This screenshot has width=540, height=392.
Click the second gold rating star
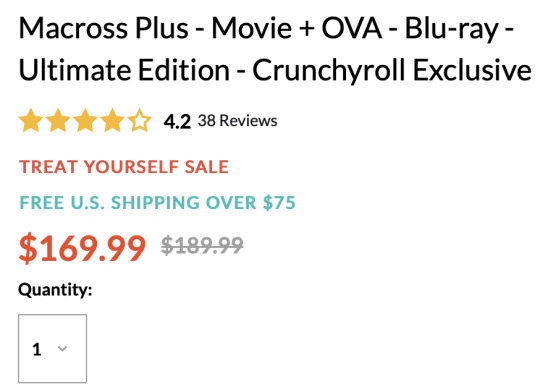pyautogui.click(x=58, y=121)
